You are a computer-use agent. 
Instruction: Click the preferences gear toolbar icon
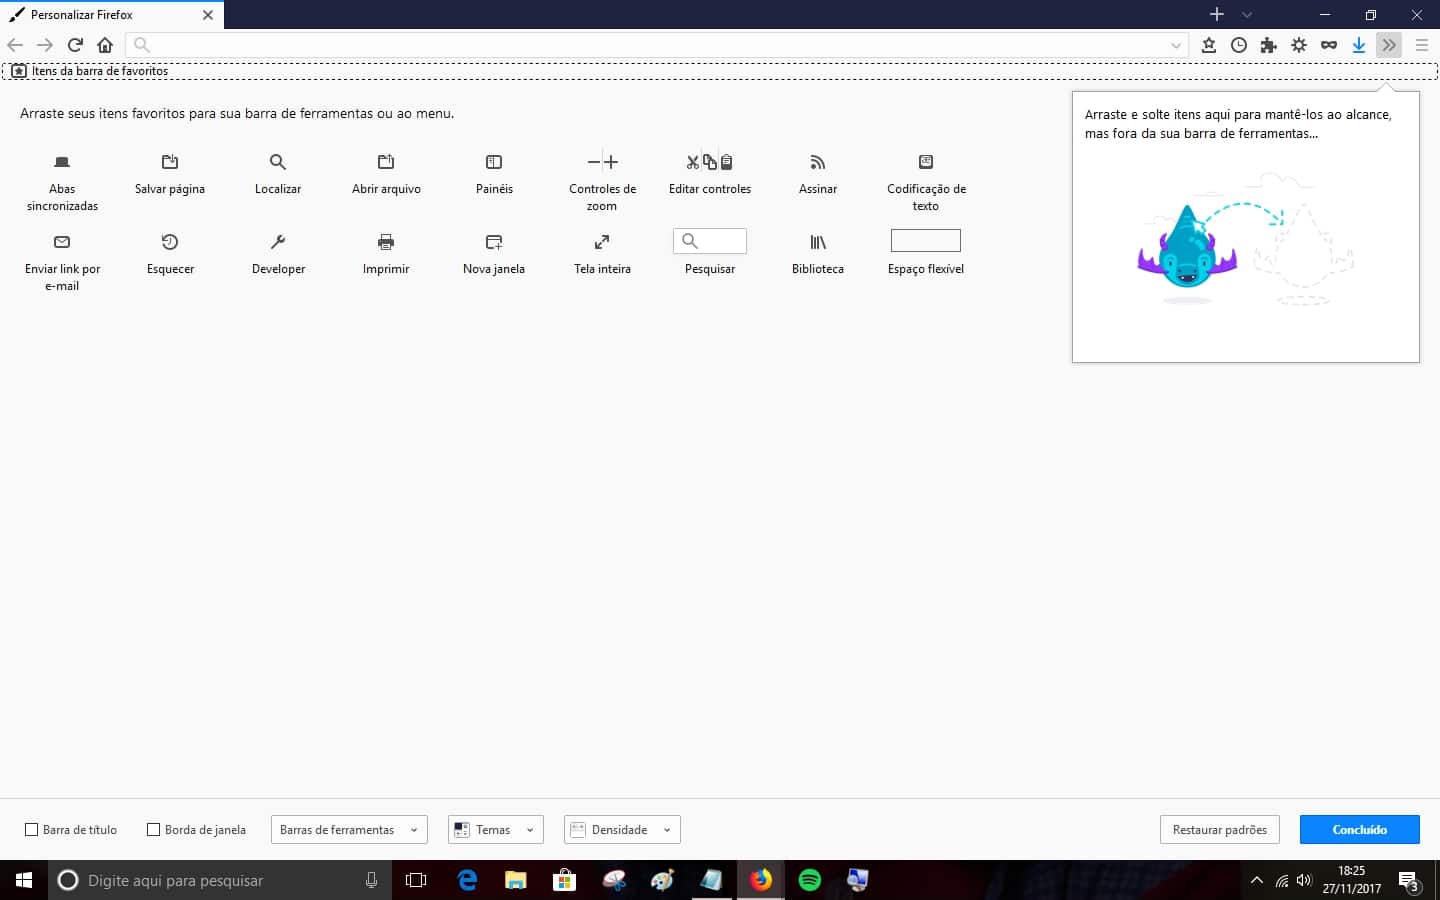click(1299, 45)
